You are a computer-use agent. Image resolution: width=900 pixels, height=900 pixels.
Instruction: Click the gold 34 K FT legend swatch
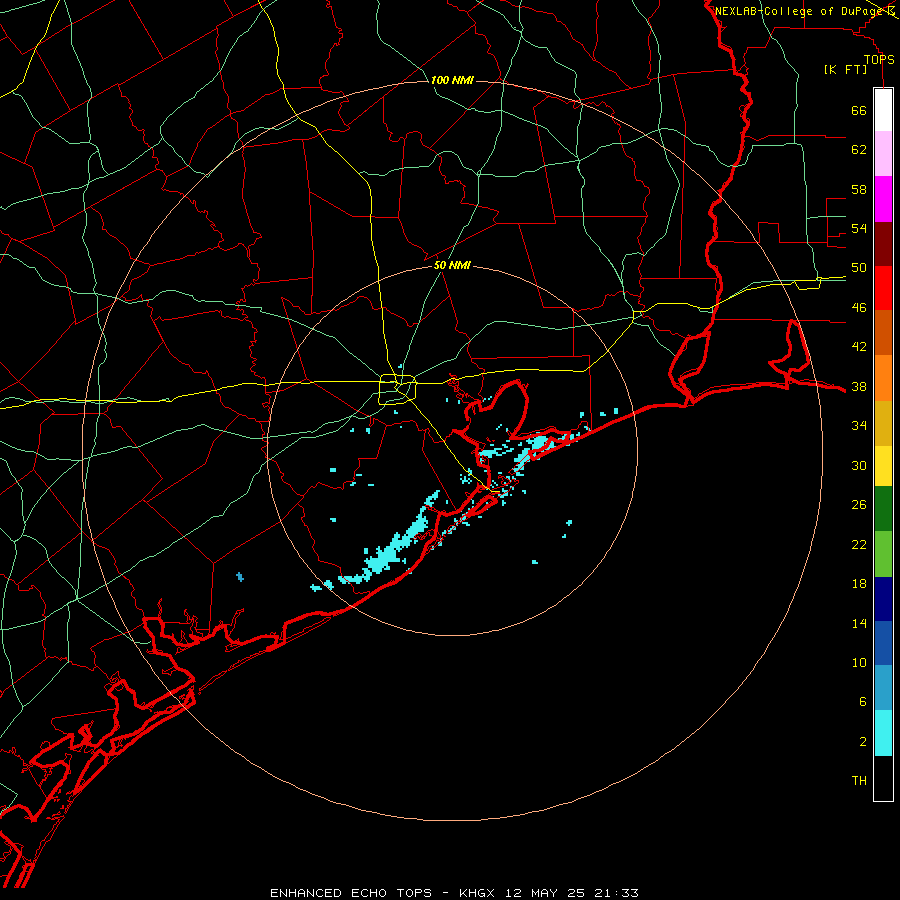pyautogui.click(x=883, y=423)
